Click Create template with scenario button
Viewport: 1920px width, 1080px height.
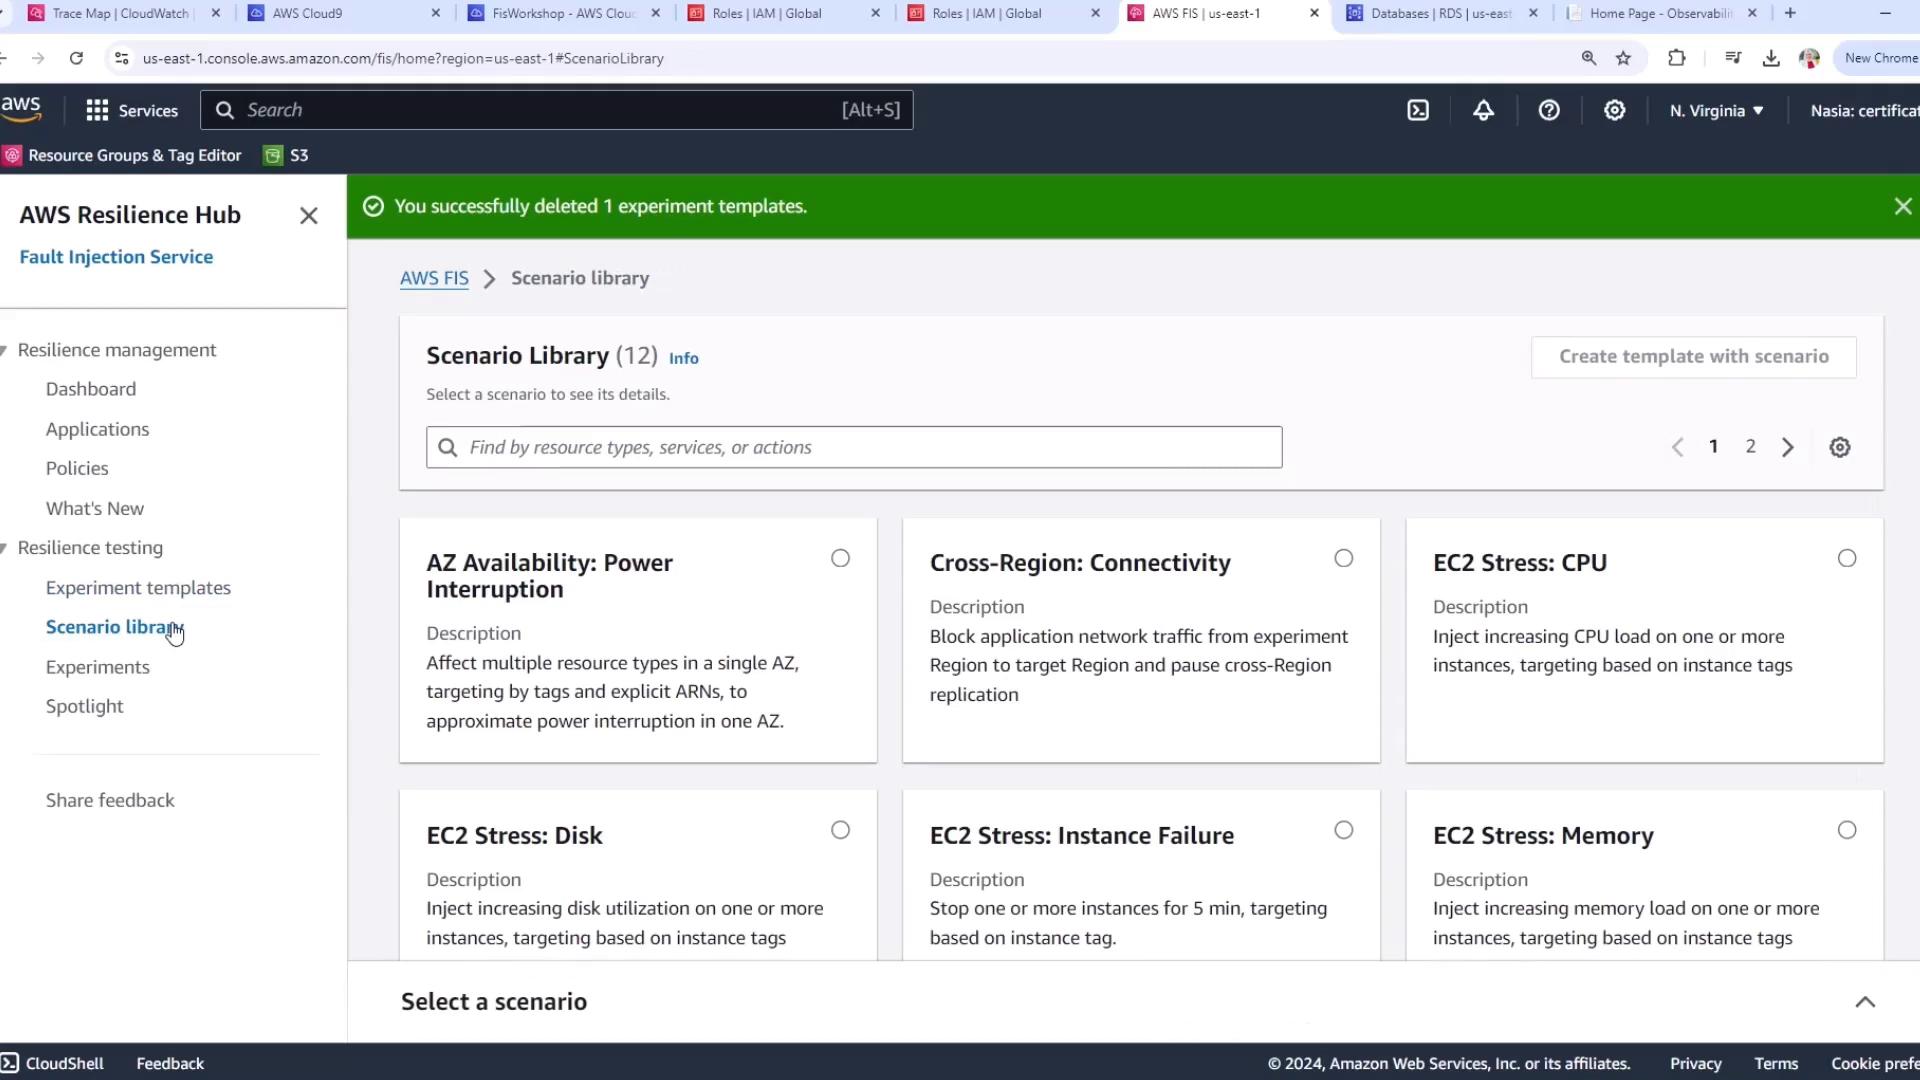point(1693,357)
